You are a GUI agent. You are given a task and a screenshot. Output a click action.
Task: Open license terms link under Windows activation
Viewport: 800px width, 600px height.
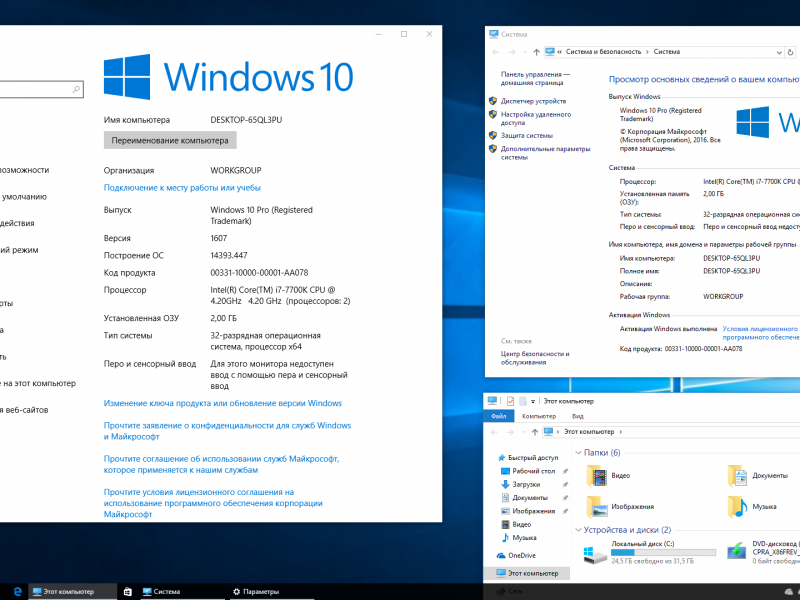761,333
